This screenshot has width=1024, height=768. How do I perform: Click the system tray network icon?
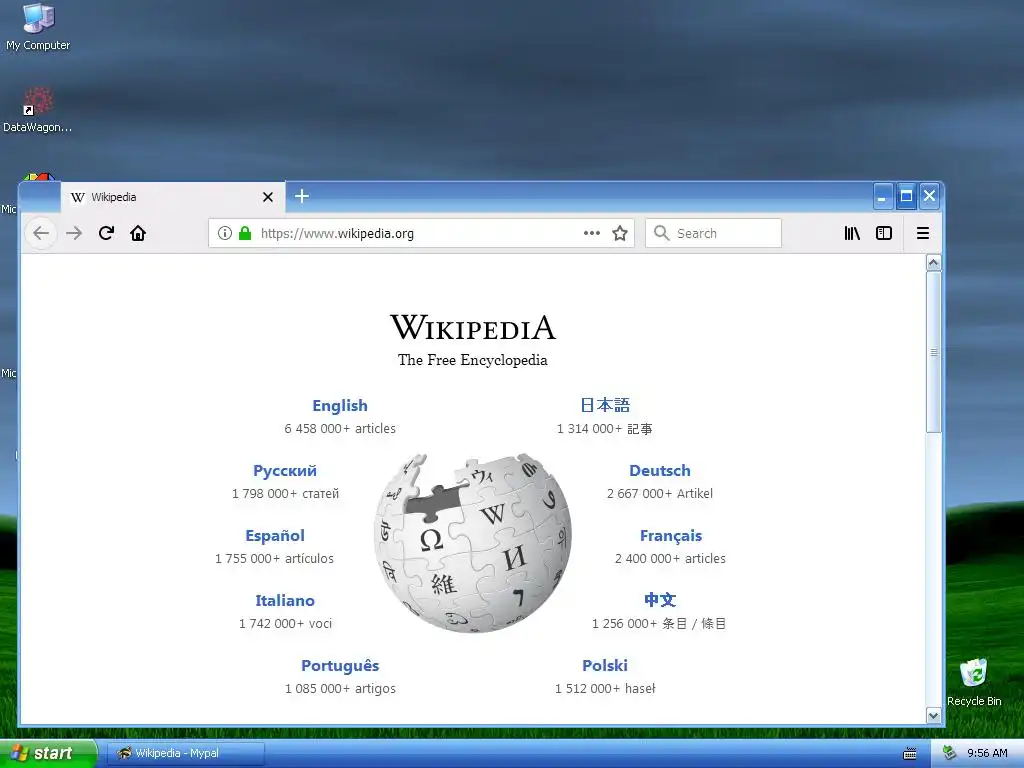[x=950, y=753]
